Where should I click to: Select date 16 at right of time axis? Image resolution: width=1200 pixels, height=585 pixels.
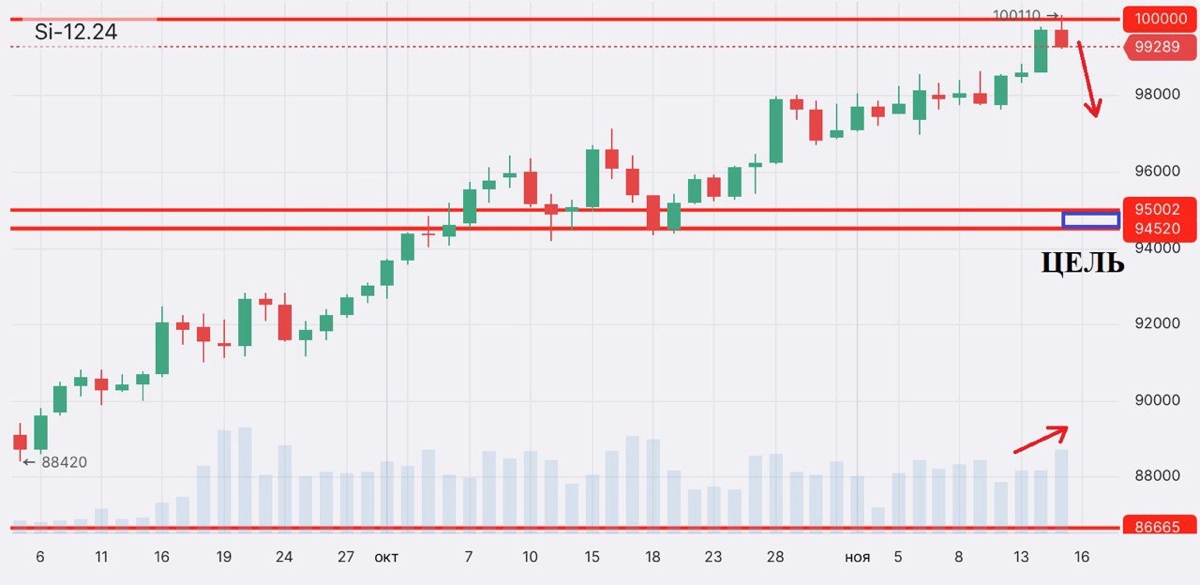[1081, 557]
